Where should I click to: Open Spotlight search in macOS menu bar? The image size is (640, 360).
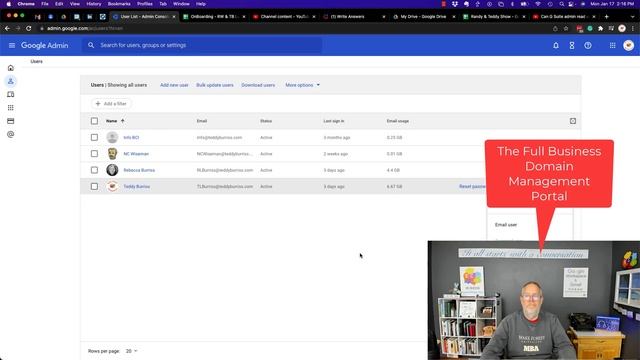click(x=562, y=4)
